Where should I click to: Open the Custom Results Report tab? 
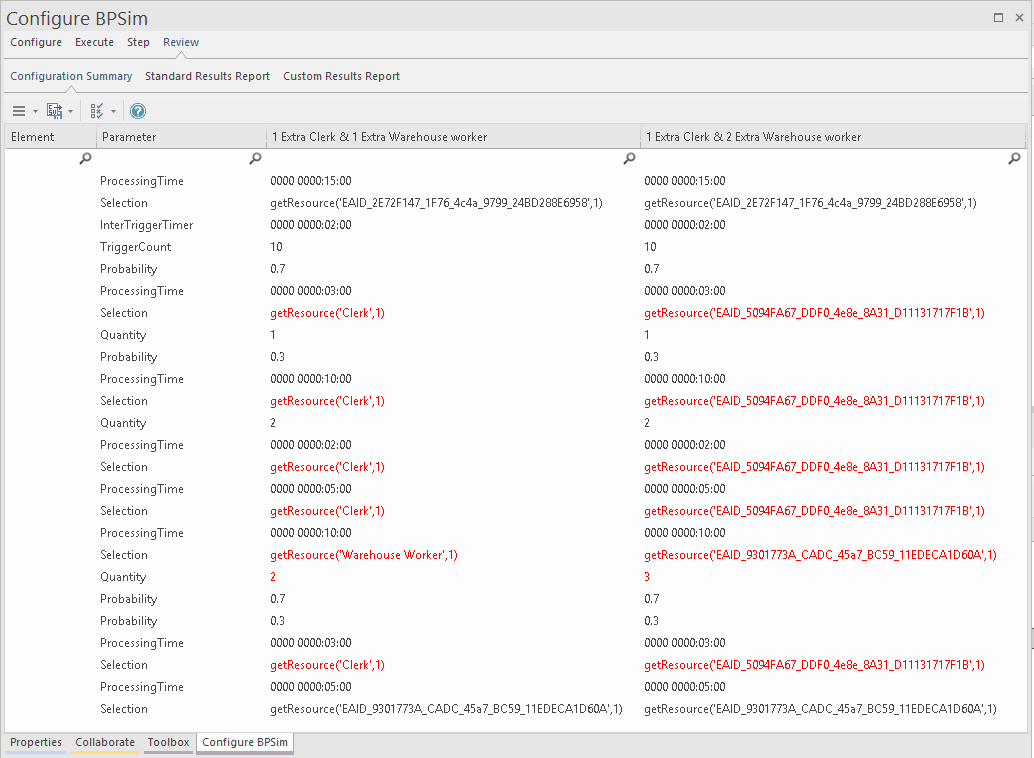[341, 76]
